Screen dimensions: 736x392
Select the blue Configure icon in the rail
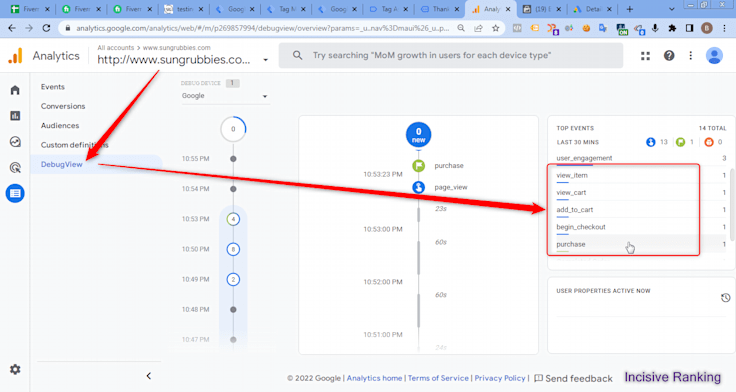point(15,193)
